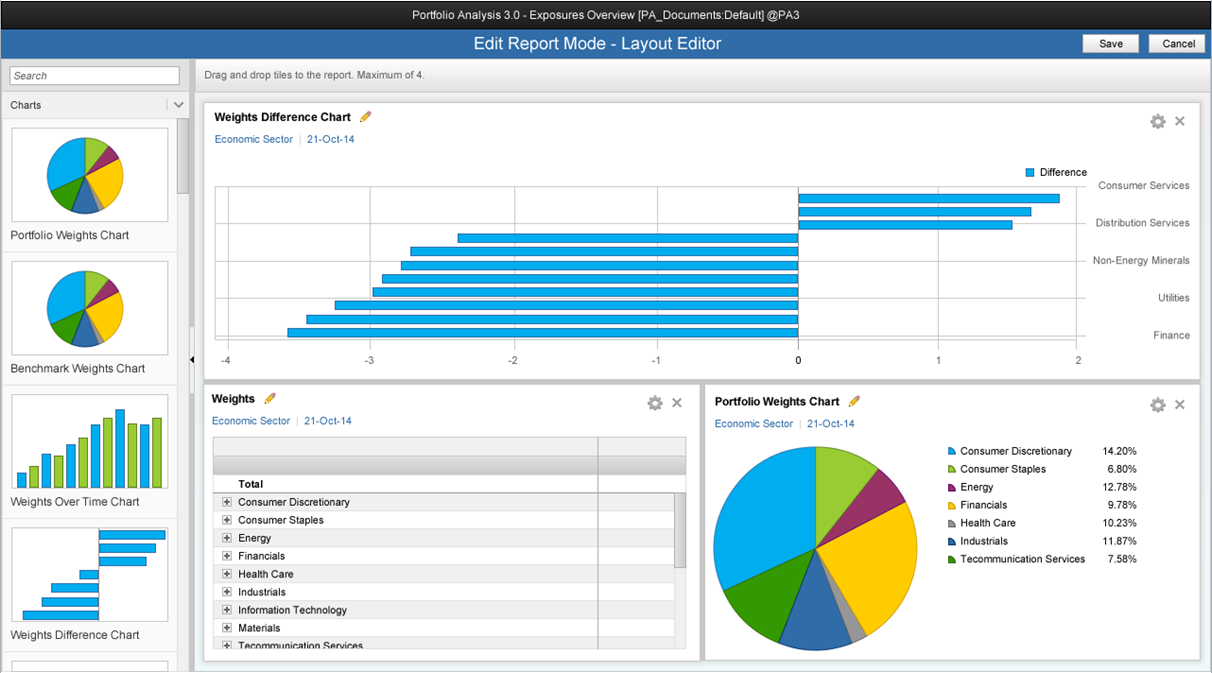Click 21-Oct-14 date in Weights Difference Chart

coord(331,139)
